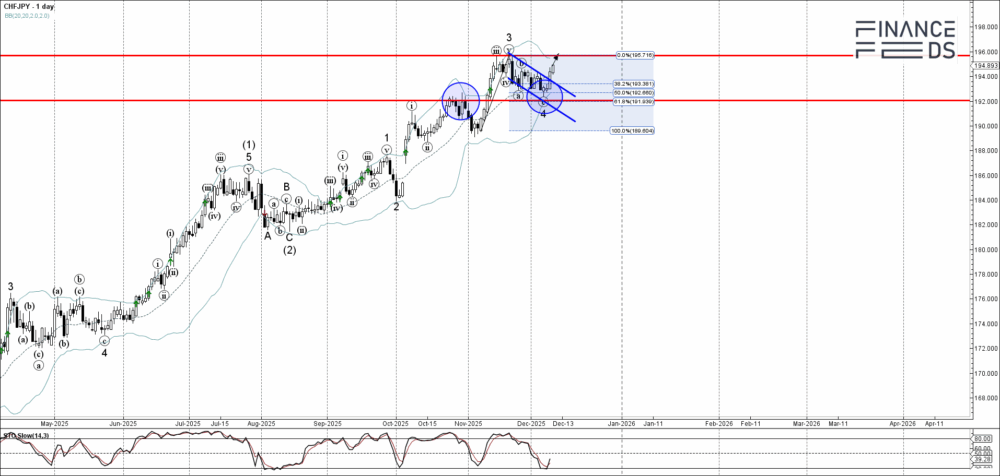This screenshot has width=1000, height=476.
Task: Click the 176.000 price axis label
Action: pyautogui.click(x=987, y=299)
